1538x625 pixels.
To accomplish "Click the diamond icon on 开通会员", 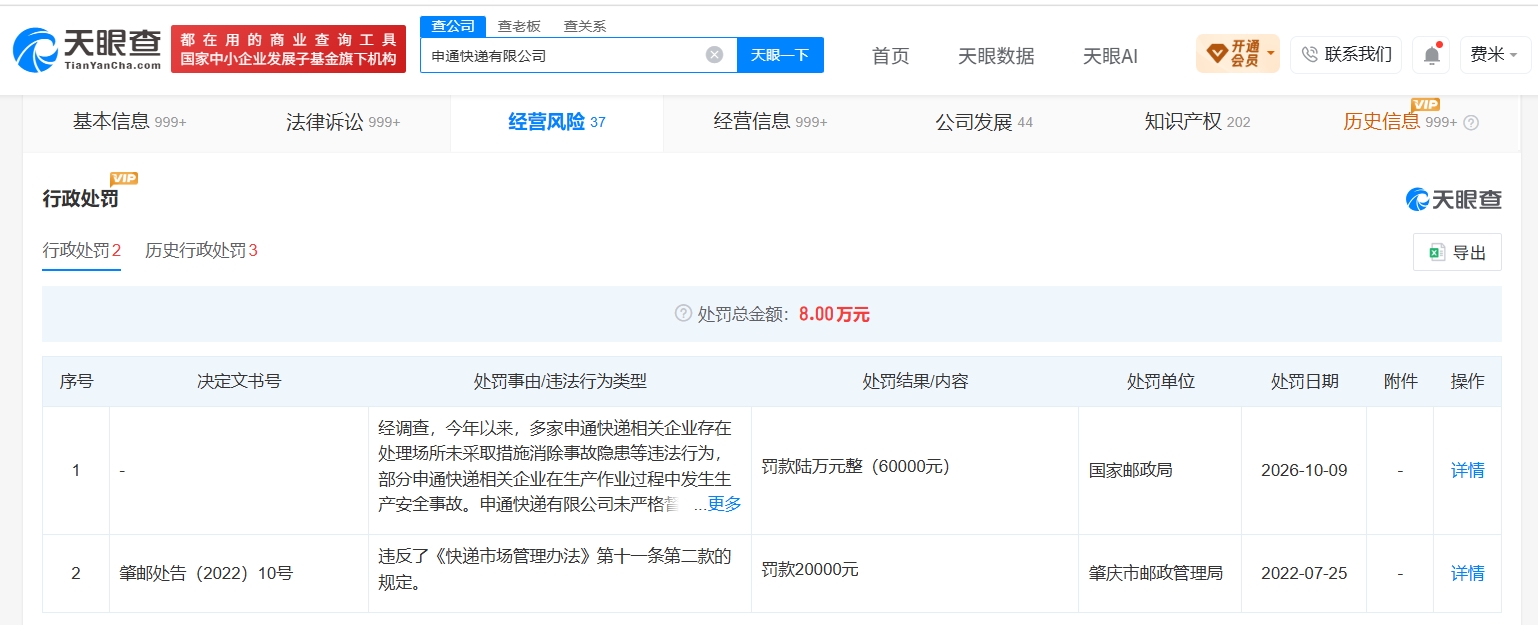I will 1216,54.
